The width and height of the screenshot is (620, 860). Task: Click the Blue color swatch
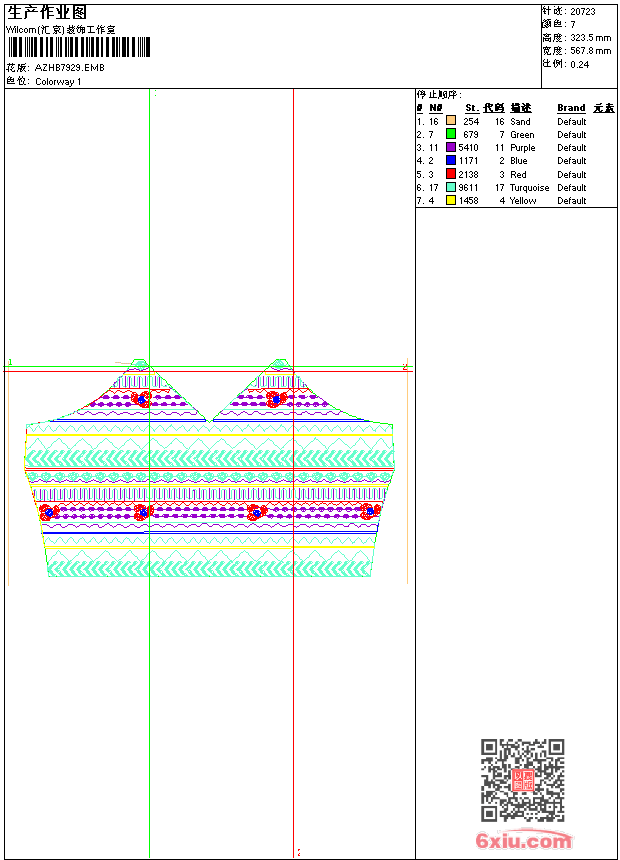[x=450, y=160]
